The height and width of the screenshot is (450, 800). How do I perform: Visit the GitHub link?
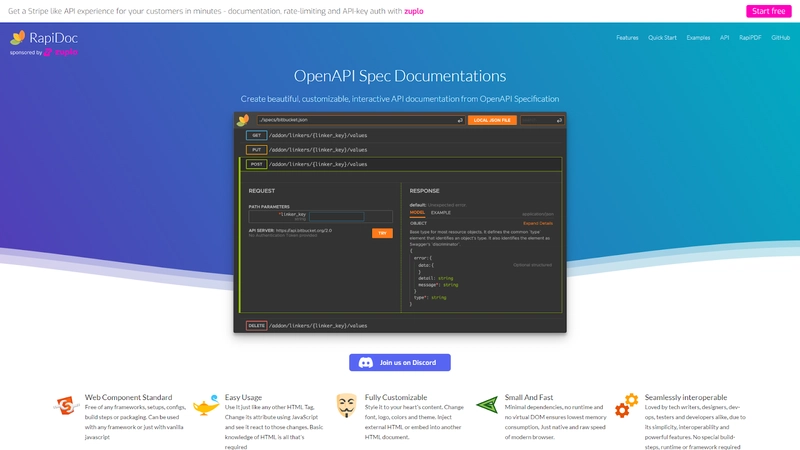pos(781,38)
